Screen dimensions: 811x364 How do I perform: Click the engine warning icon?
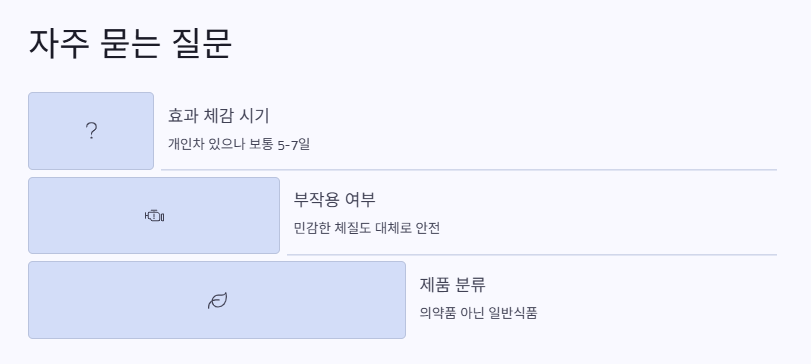click(154, 216)
